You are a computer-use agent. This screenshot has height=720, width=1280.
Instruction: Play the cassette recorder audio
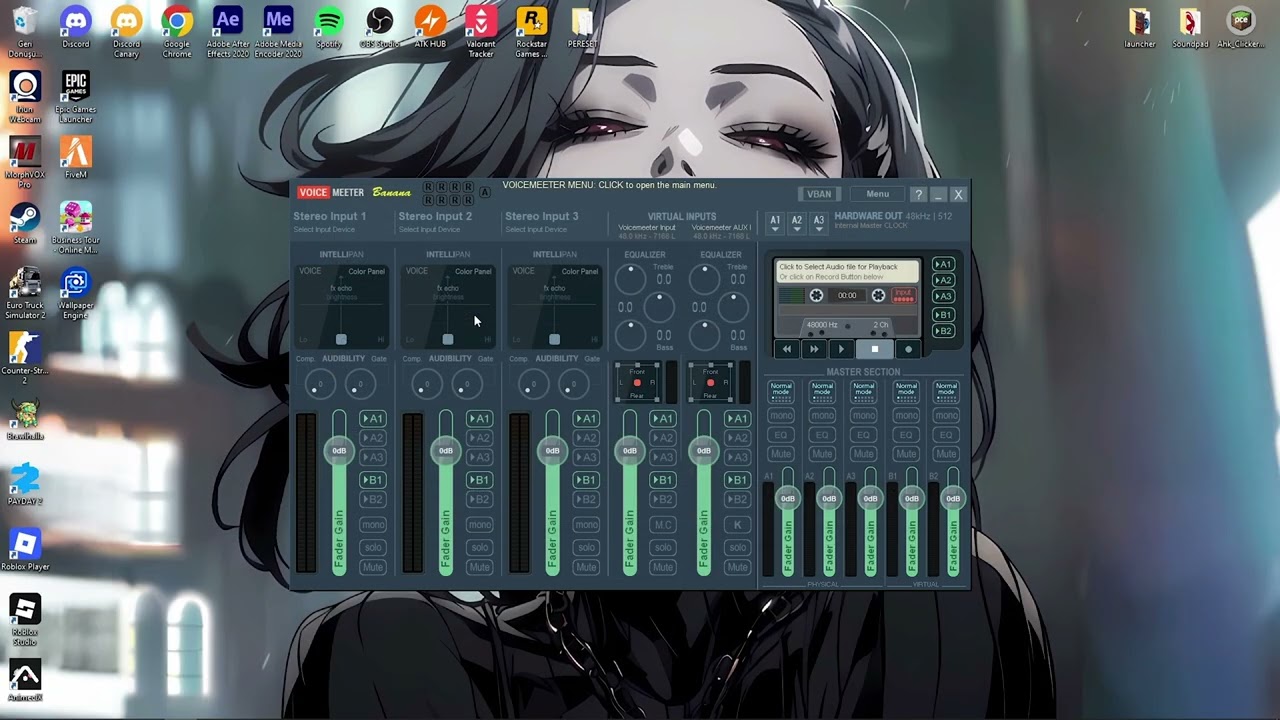[841, 349]
